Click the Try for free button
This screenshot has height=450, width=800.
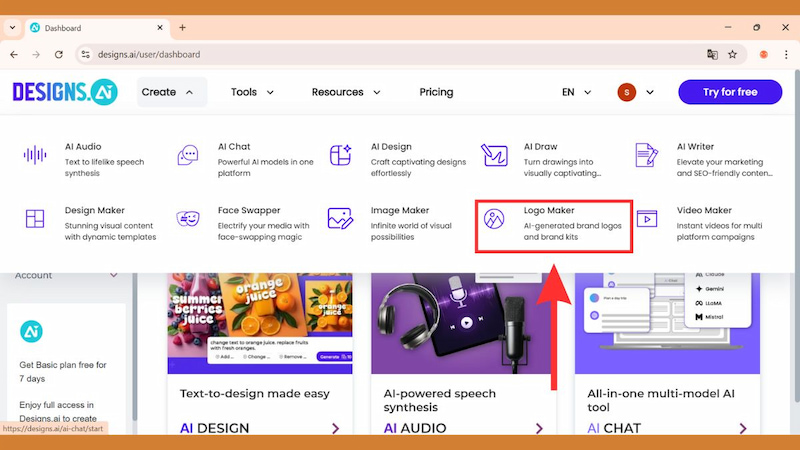(x=730, y=92)
